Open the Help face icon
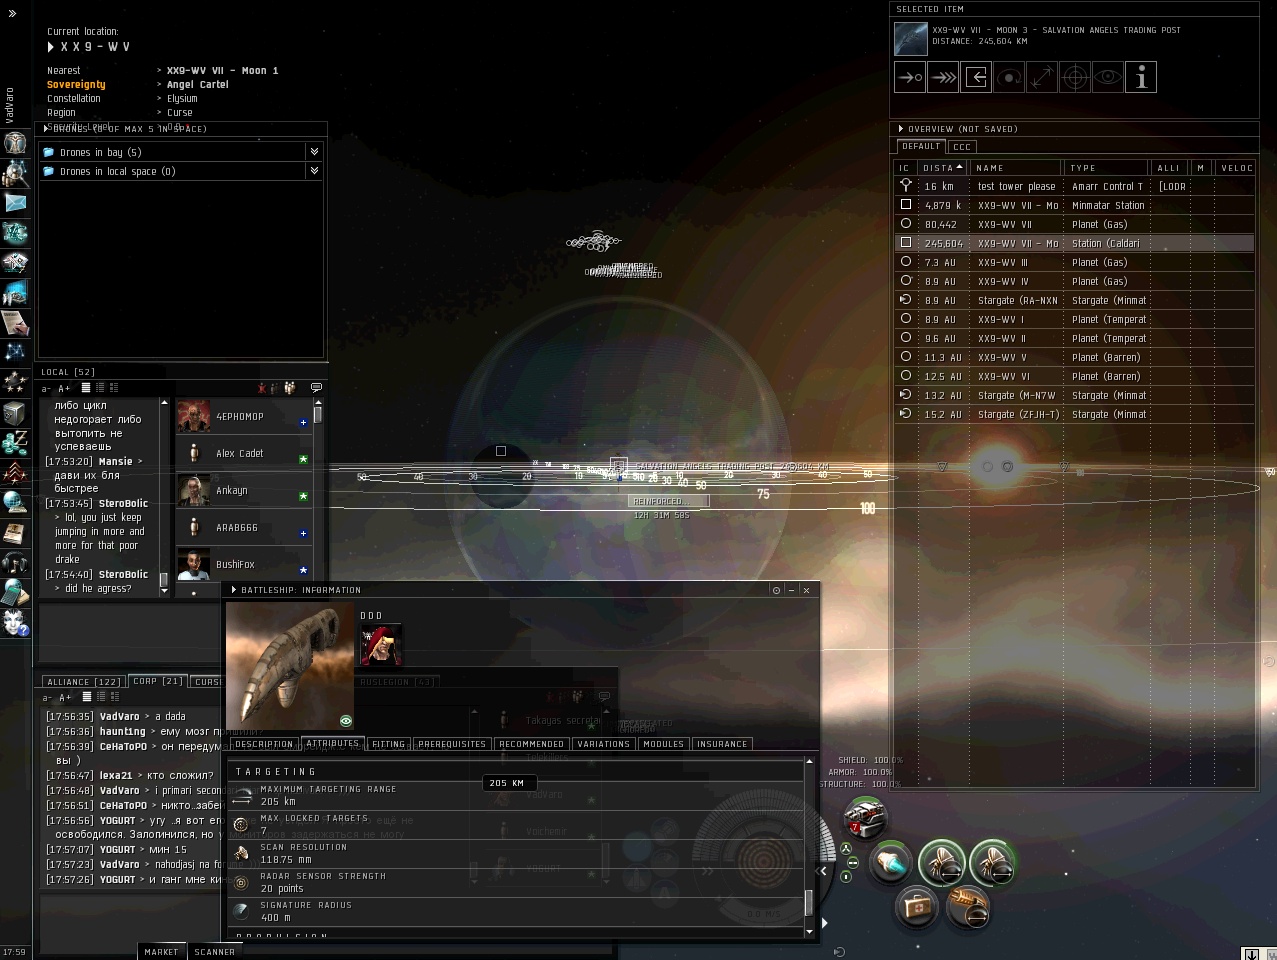The width and height of the screenshot is (1277, 960). pyautogui.click(x=15, y=622)
